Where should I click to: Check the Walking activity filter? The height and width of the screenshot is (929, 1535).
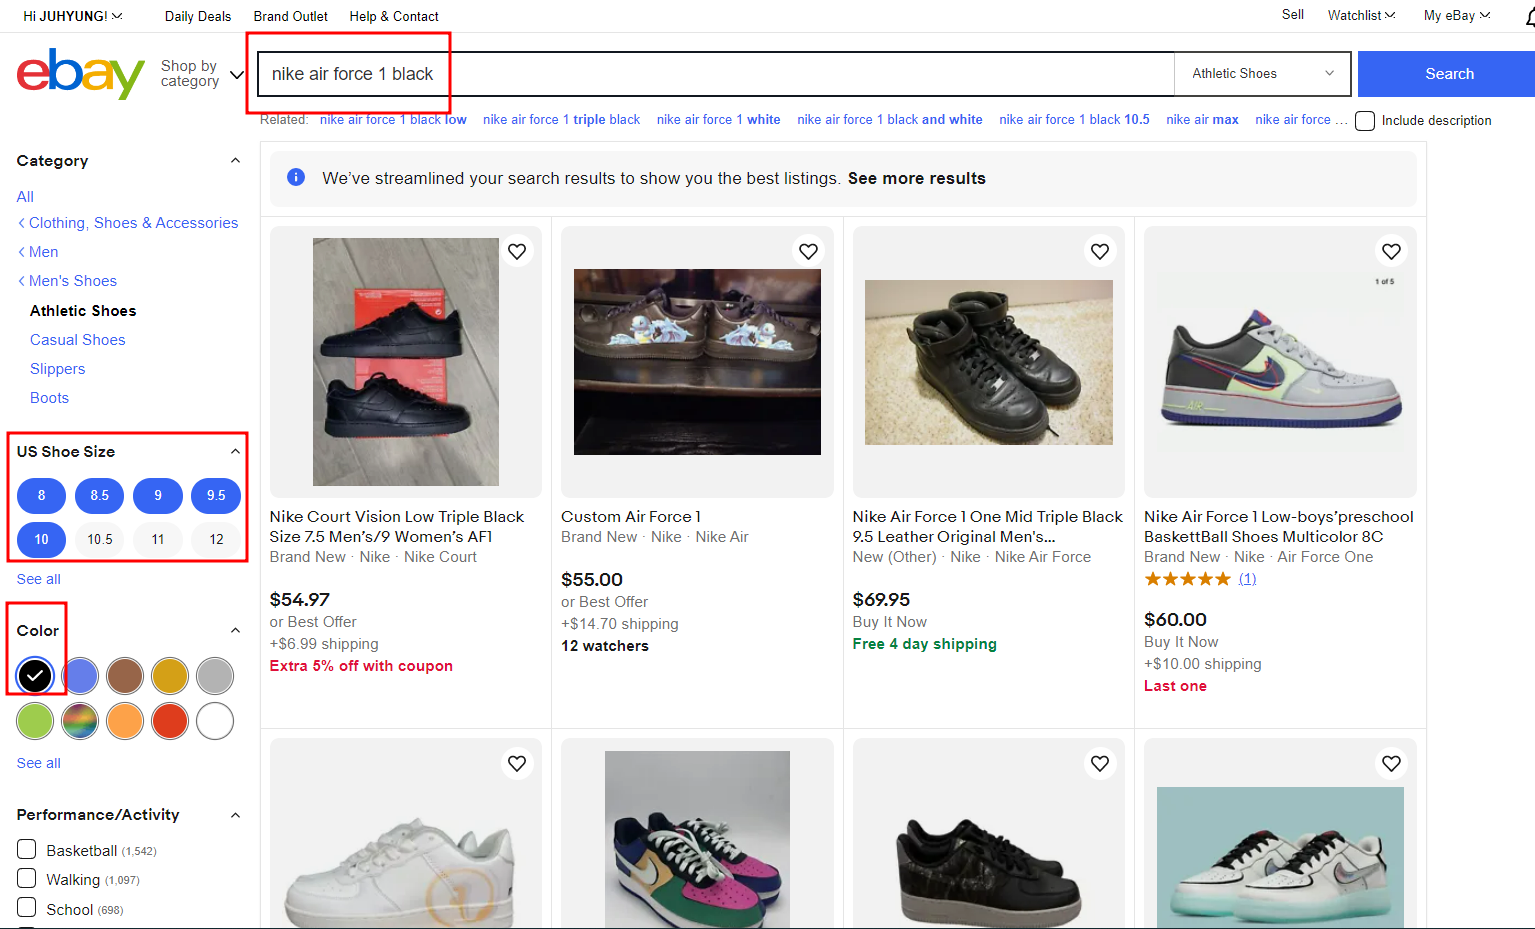coord(27,878)
